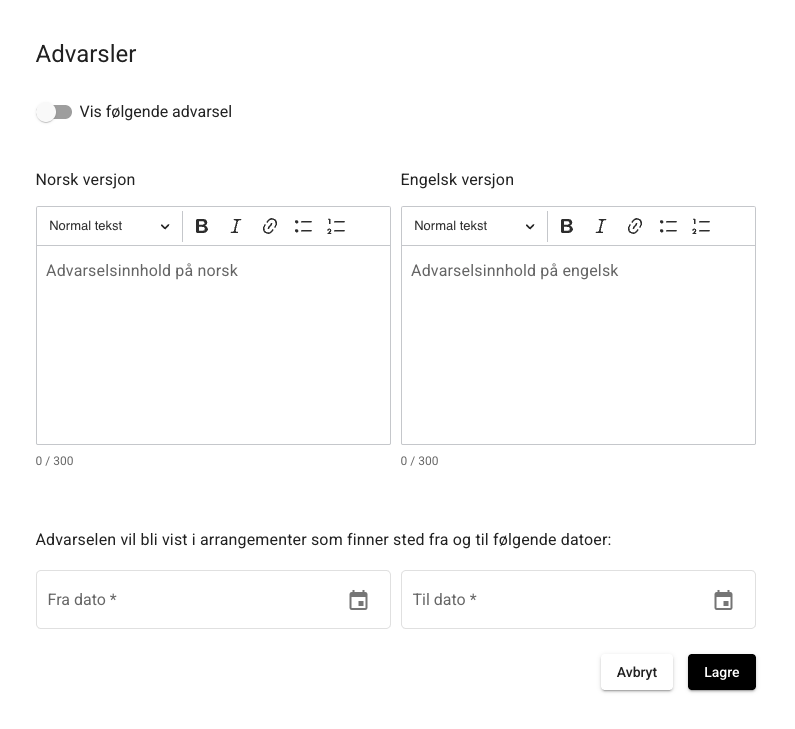This screenshot has height=729, width=795.
Task: Toggle the 'Vis følgende advarsel' switch
Action: (54, 112)
